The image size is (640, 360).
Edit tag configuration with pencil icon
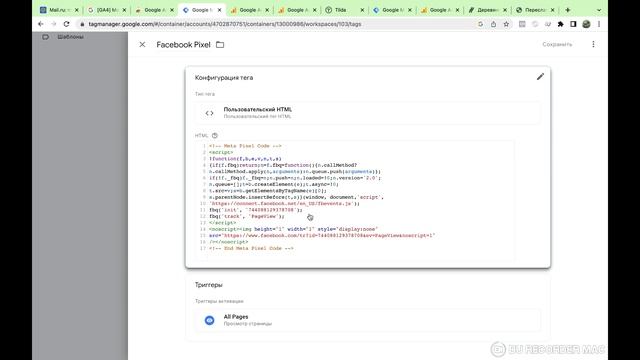pos(540,77)
